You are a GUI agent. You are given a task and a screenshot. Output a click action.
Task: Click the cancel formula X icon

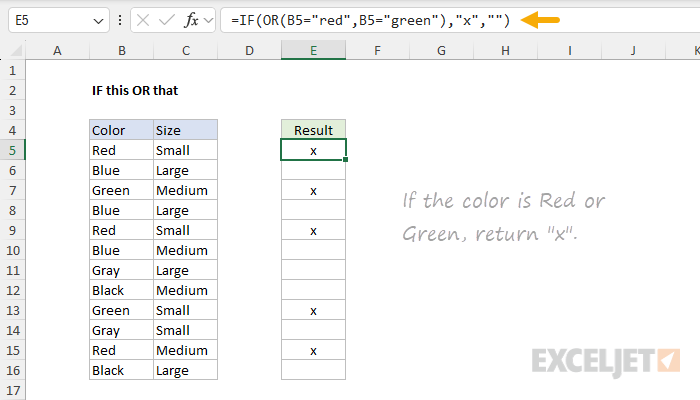click(143, 20)
